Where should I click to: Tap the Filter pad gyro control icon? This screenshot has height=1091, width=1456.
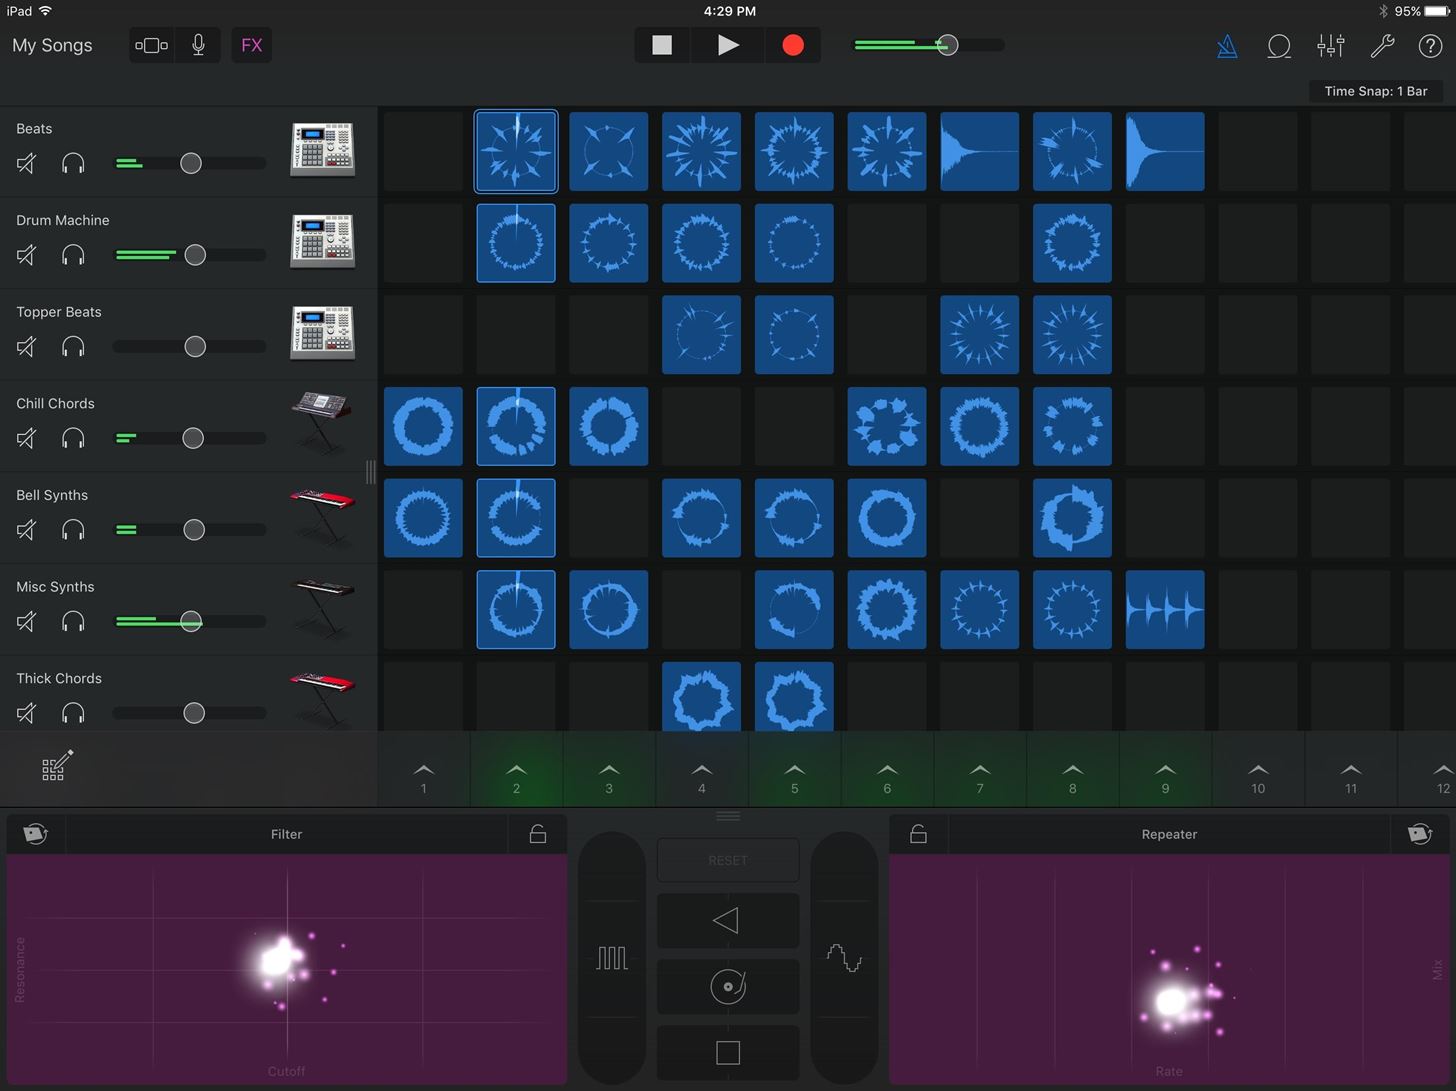pyautogui.click(x=36, y=834)
